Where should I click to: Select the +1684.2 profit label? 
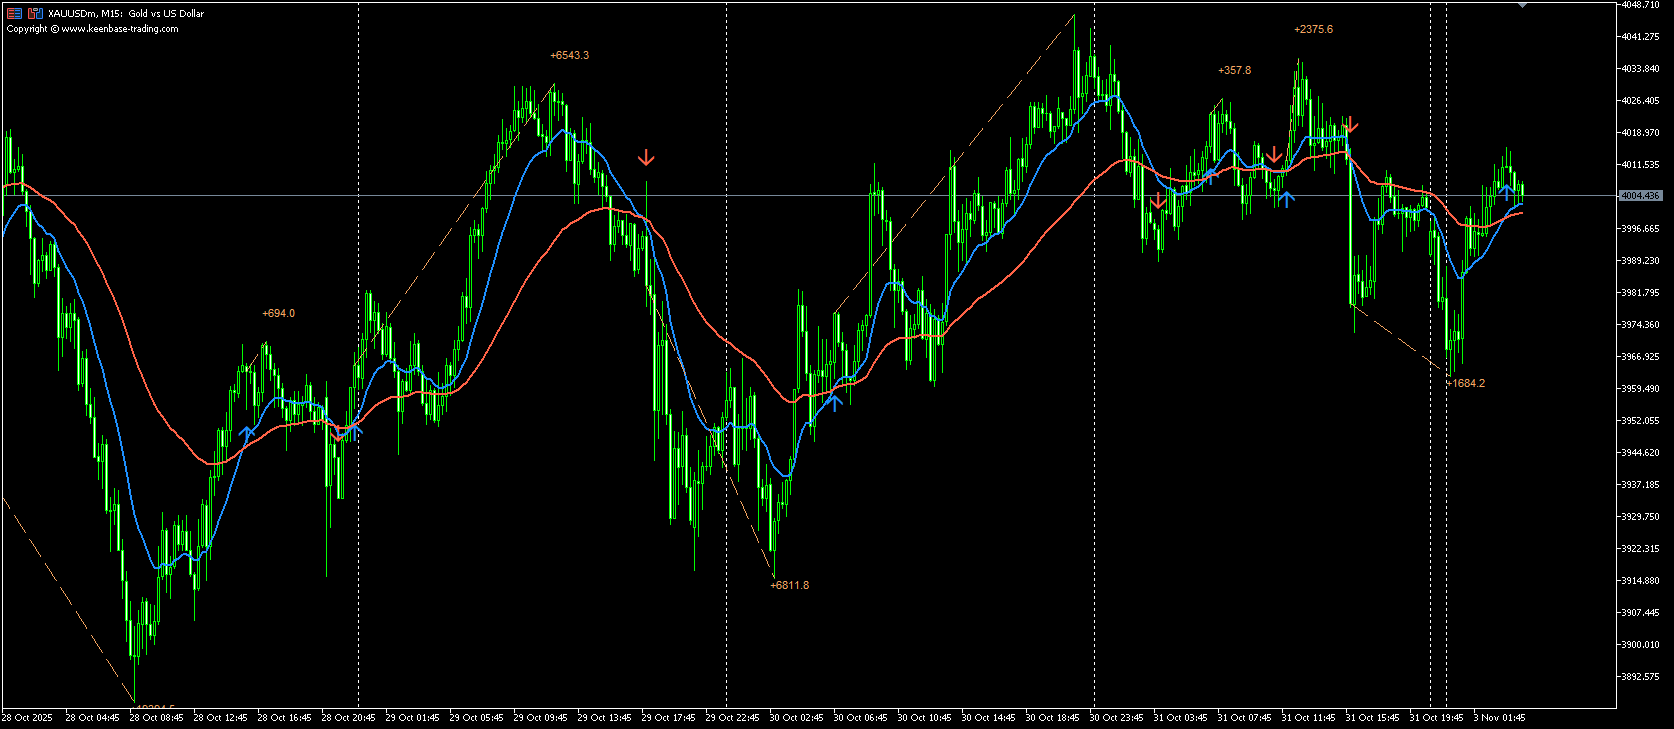(1466, 383)
